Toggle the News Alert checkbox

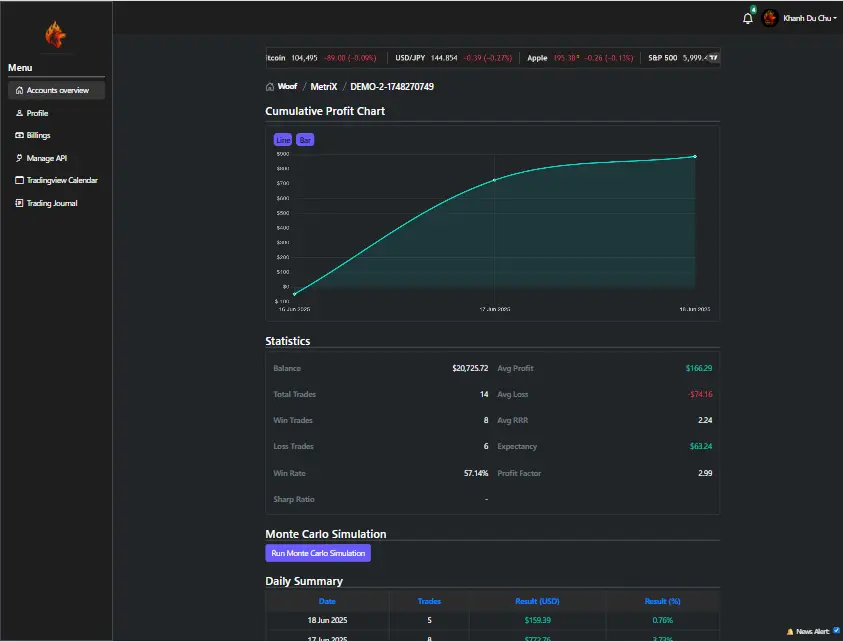[836, 631]
